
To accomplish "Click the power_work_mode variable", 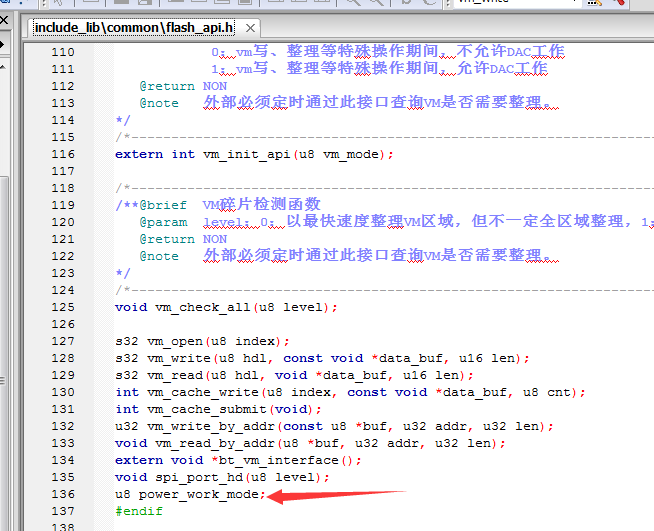I will [199, 495].
